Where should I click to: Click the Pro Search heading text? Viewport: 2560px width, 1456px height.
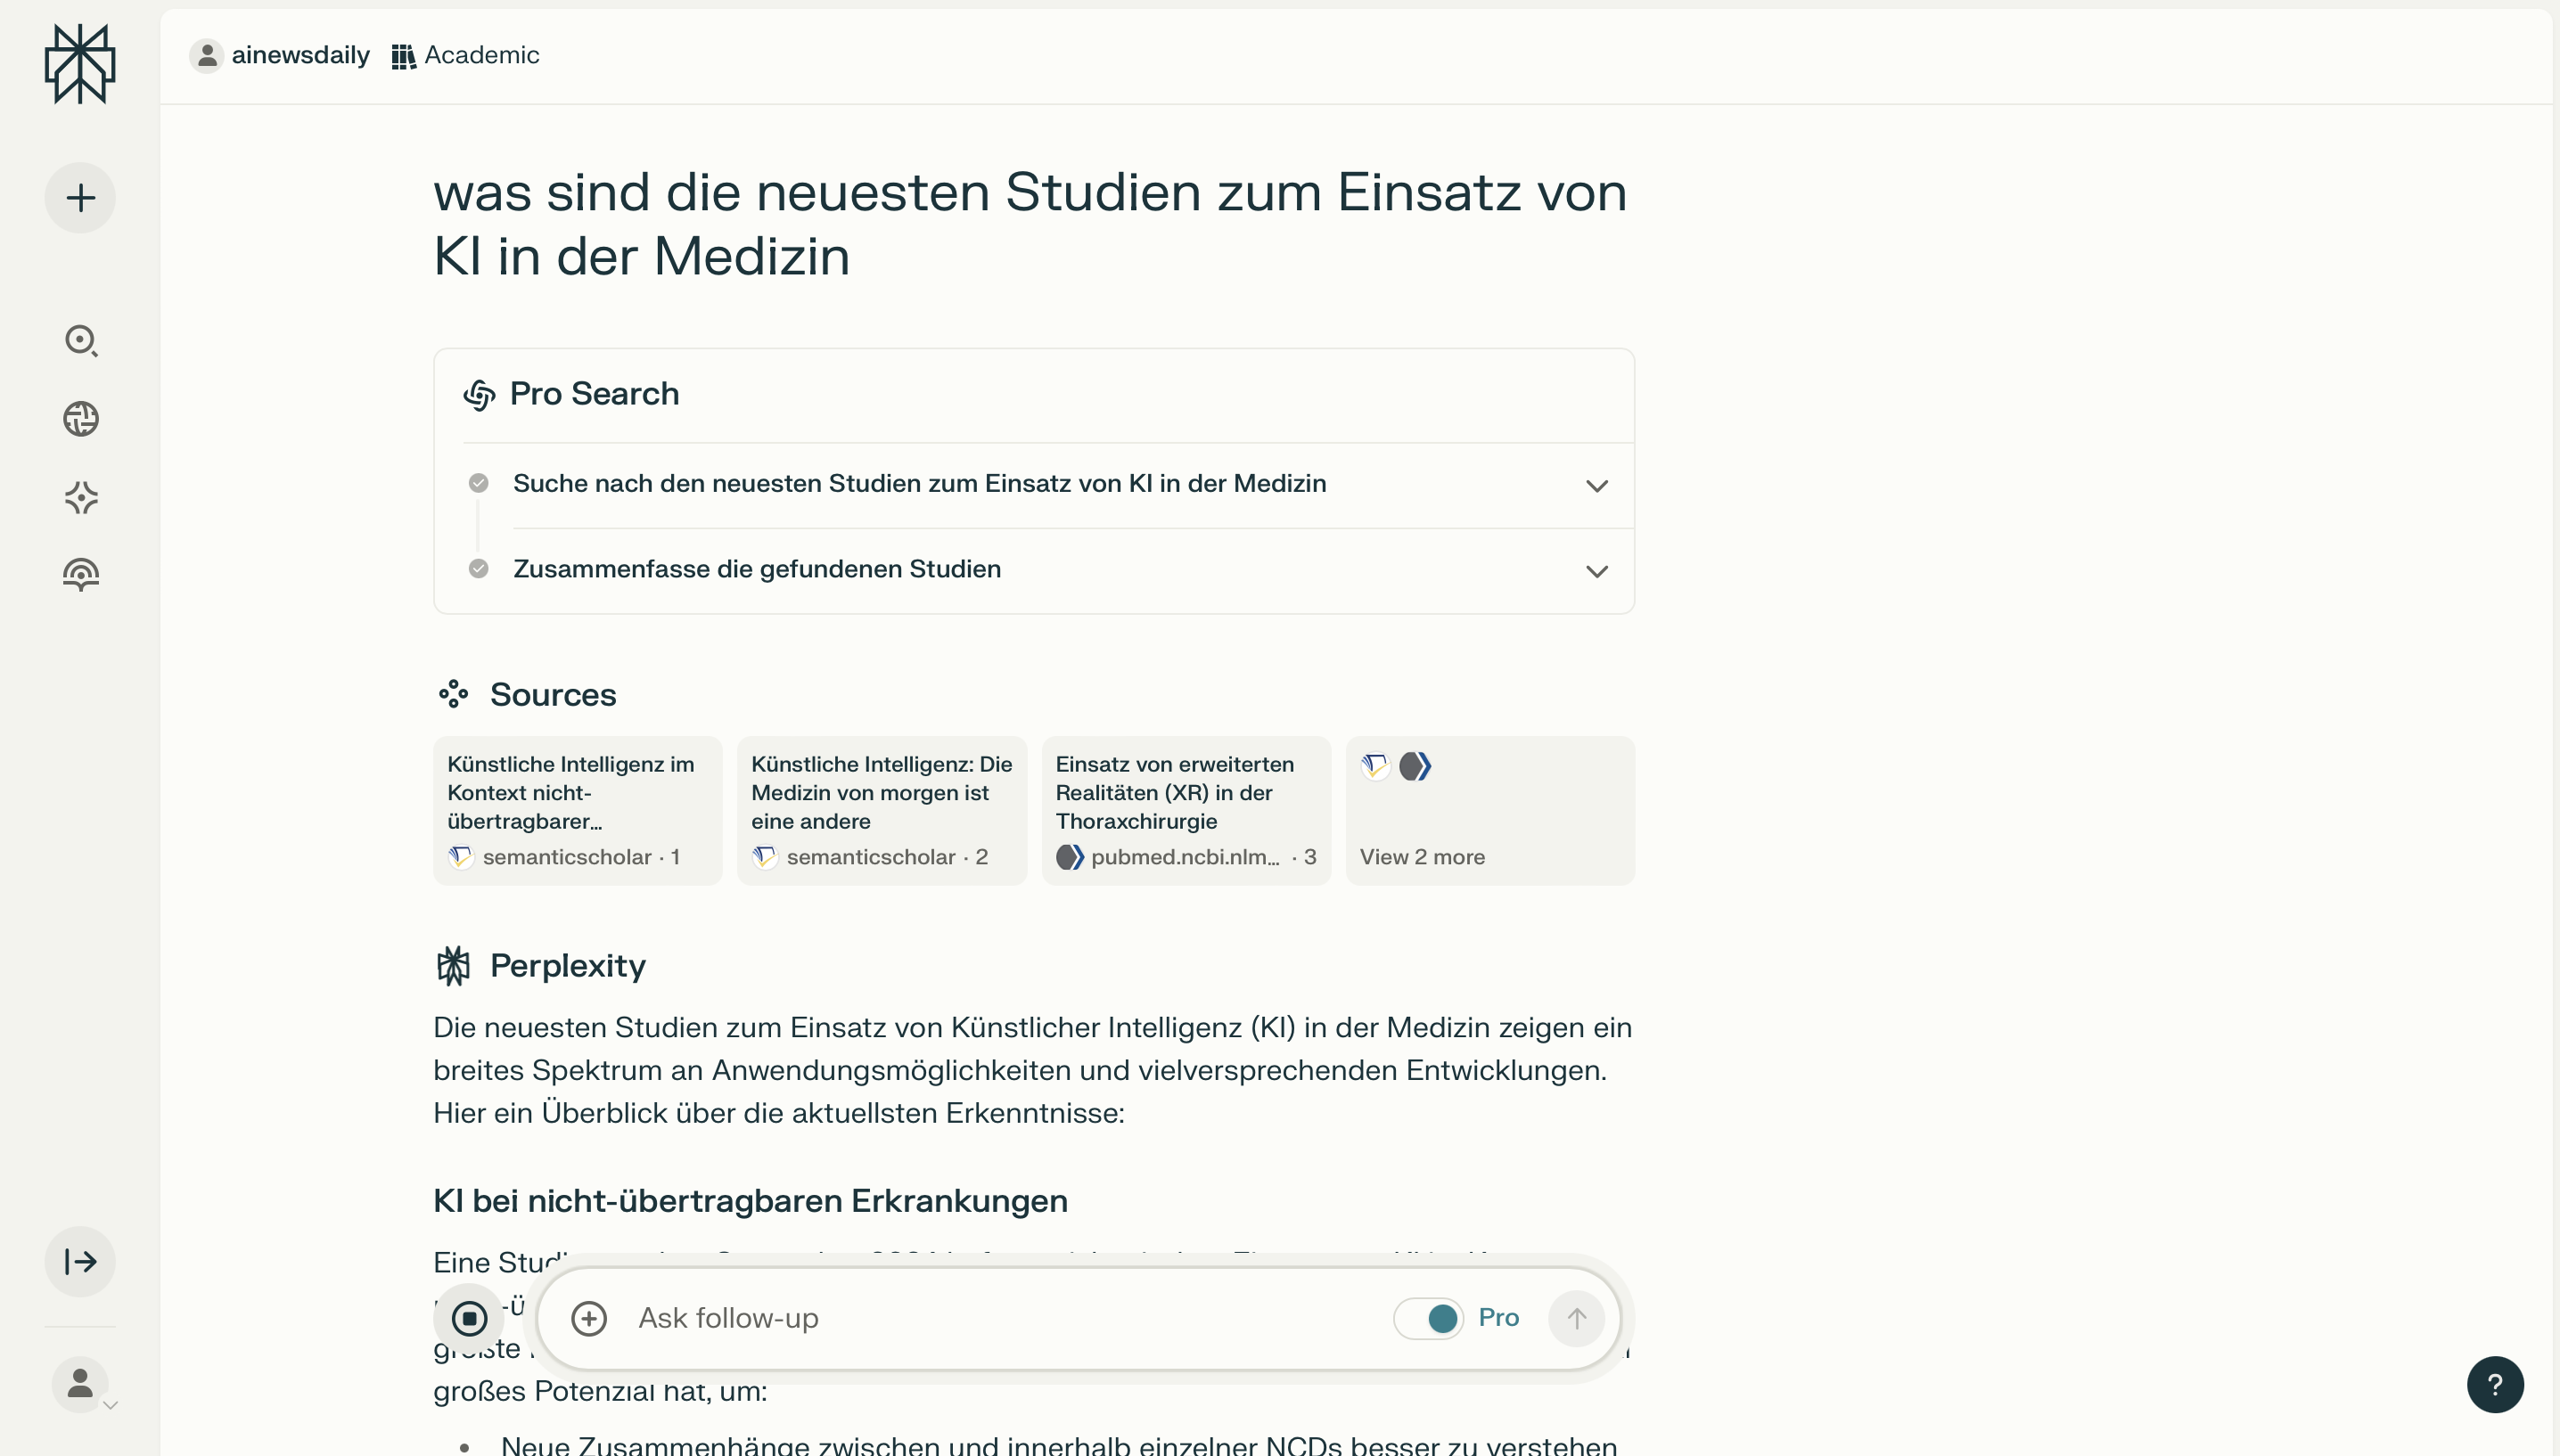(594, 394)
